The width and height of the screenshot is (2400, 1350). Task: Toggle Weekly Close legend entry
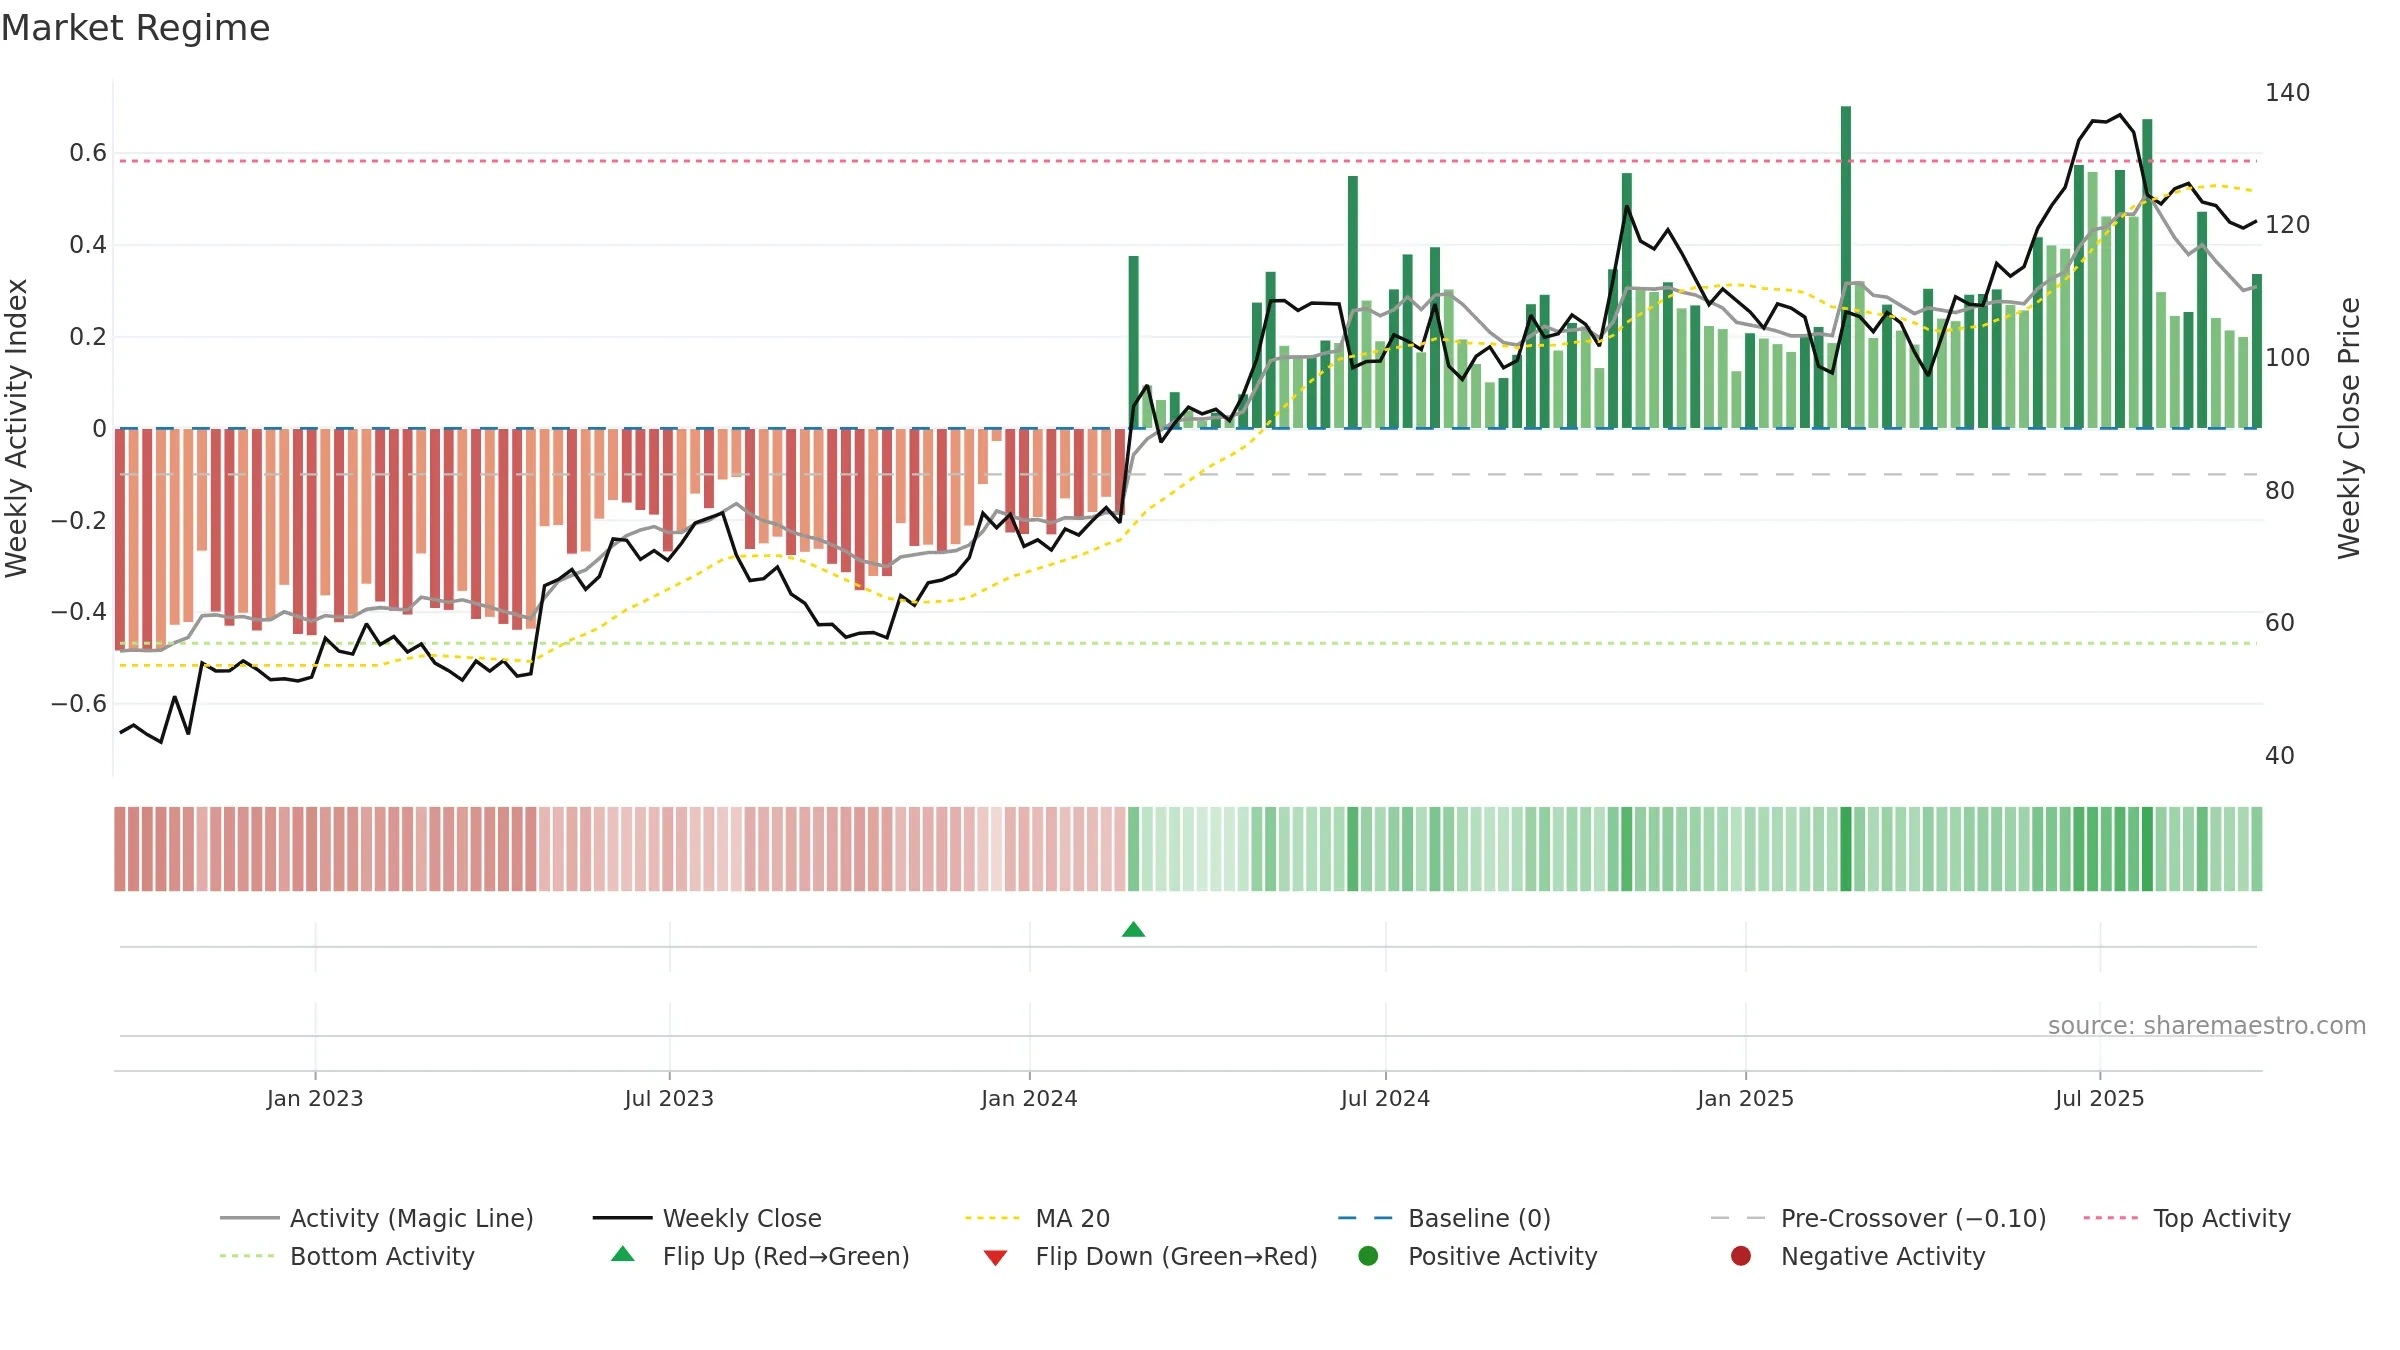[x=707, y=1218]
